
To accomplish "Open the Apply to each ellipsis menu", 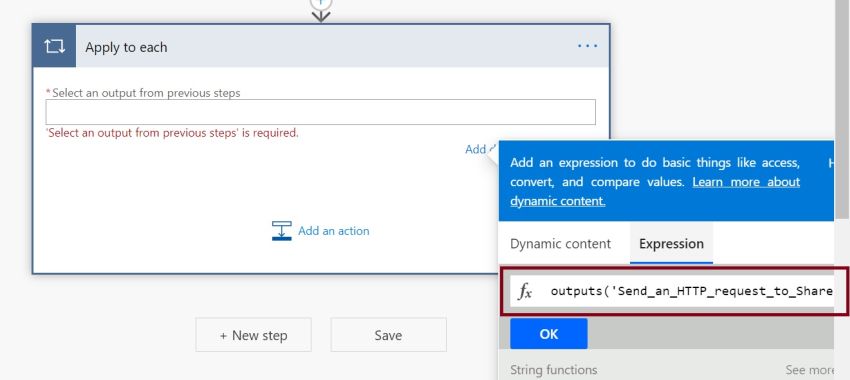I will pos(587,47).
